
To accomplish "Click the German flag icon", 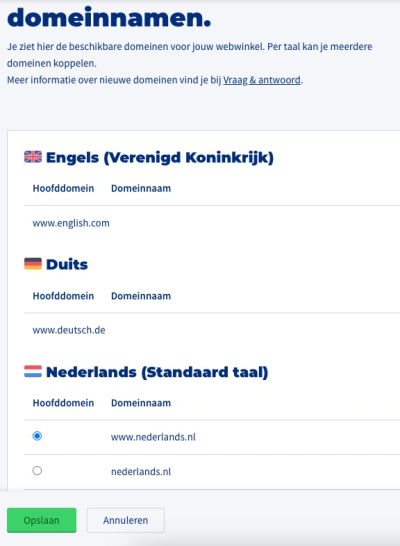I will 33,264.
